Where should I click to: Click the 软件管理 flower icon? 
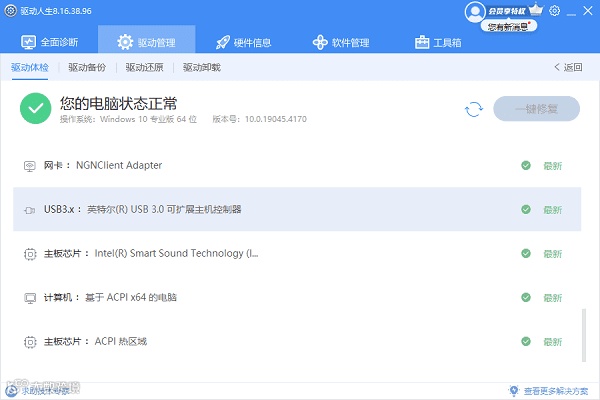tap(320, 42)
